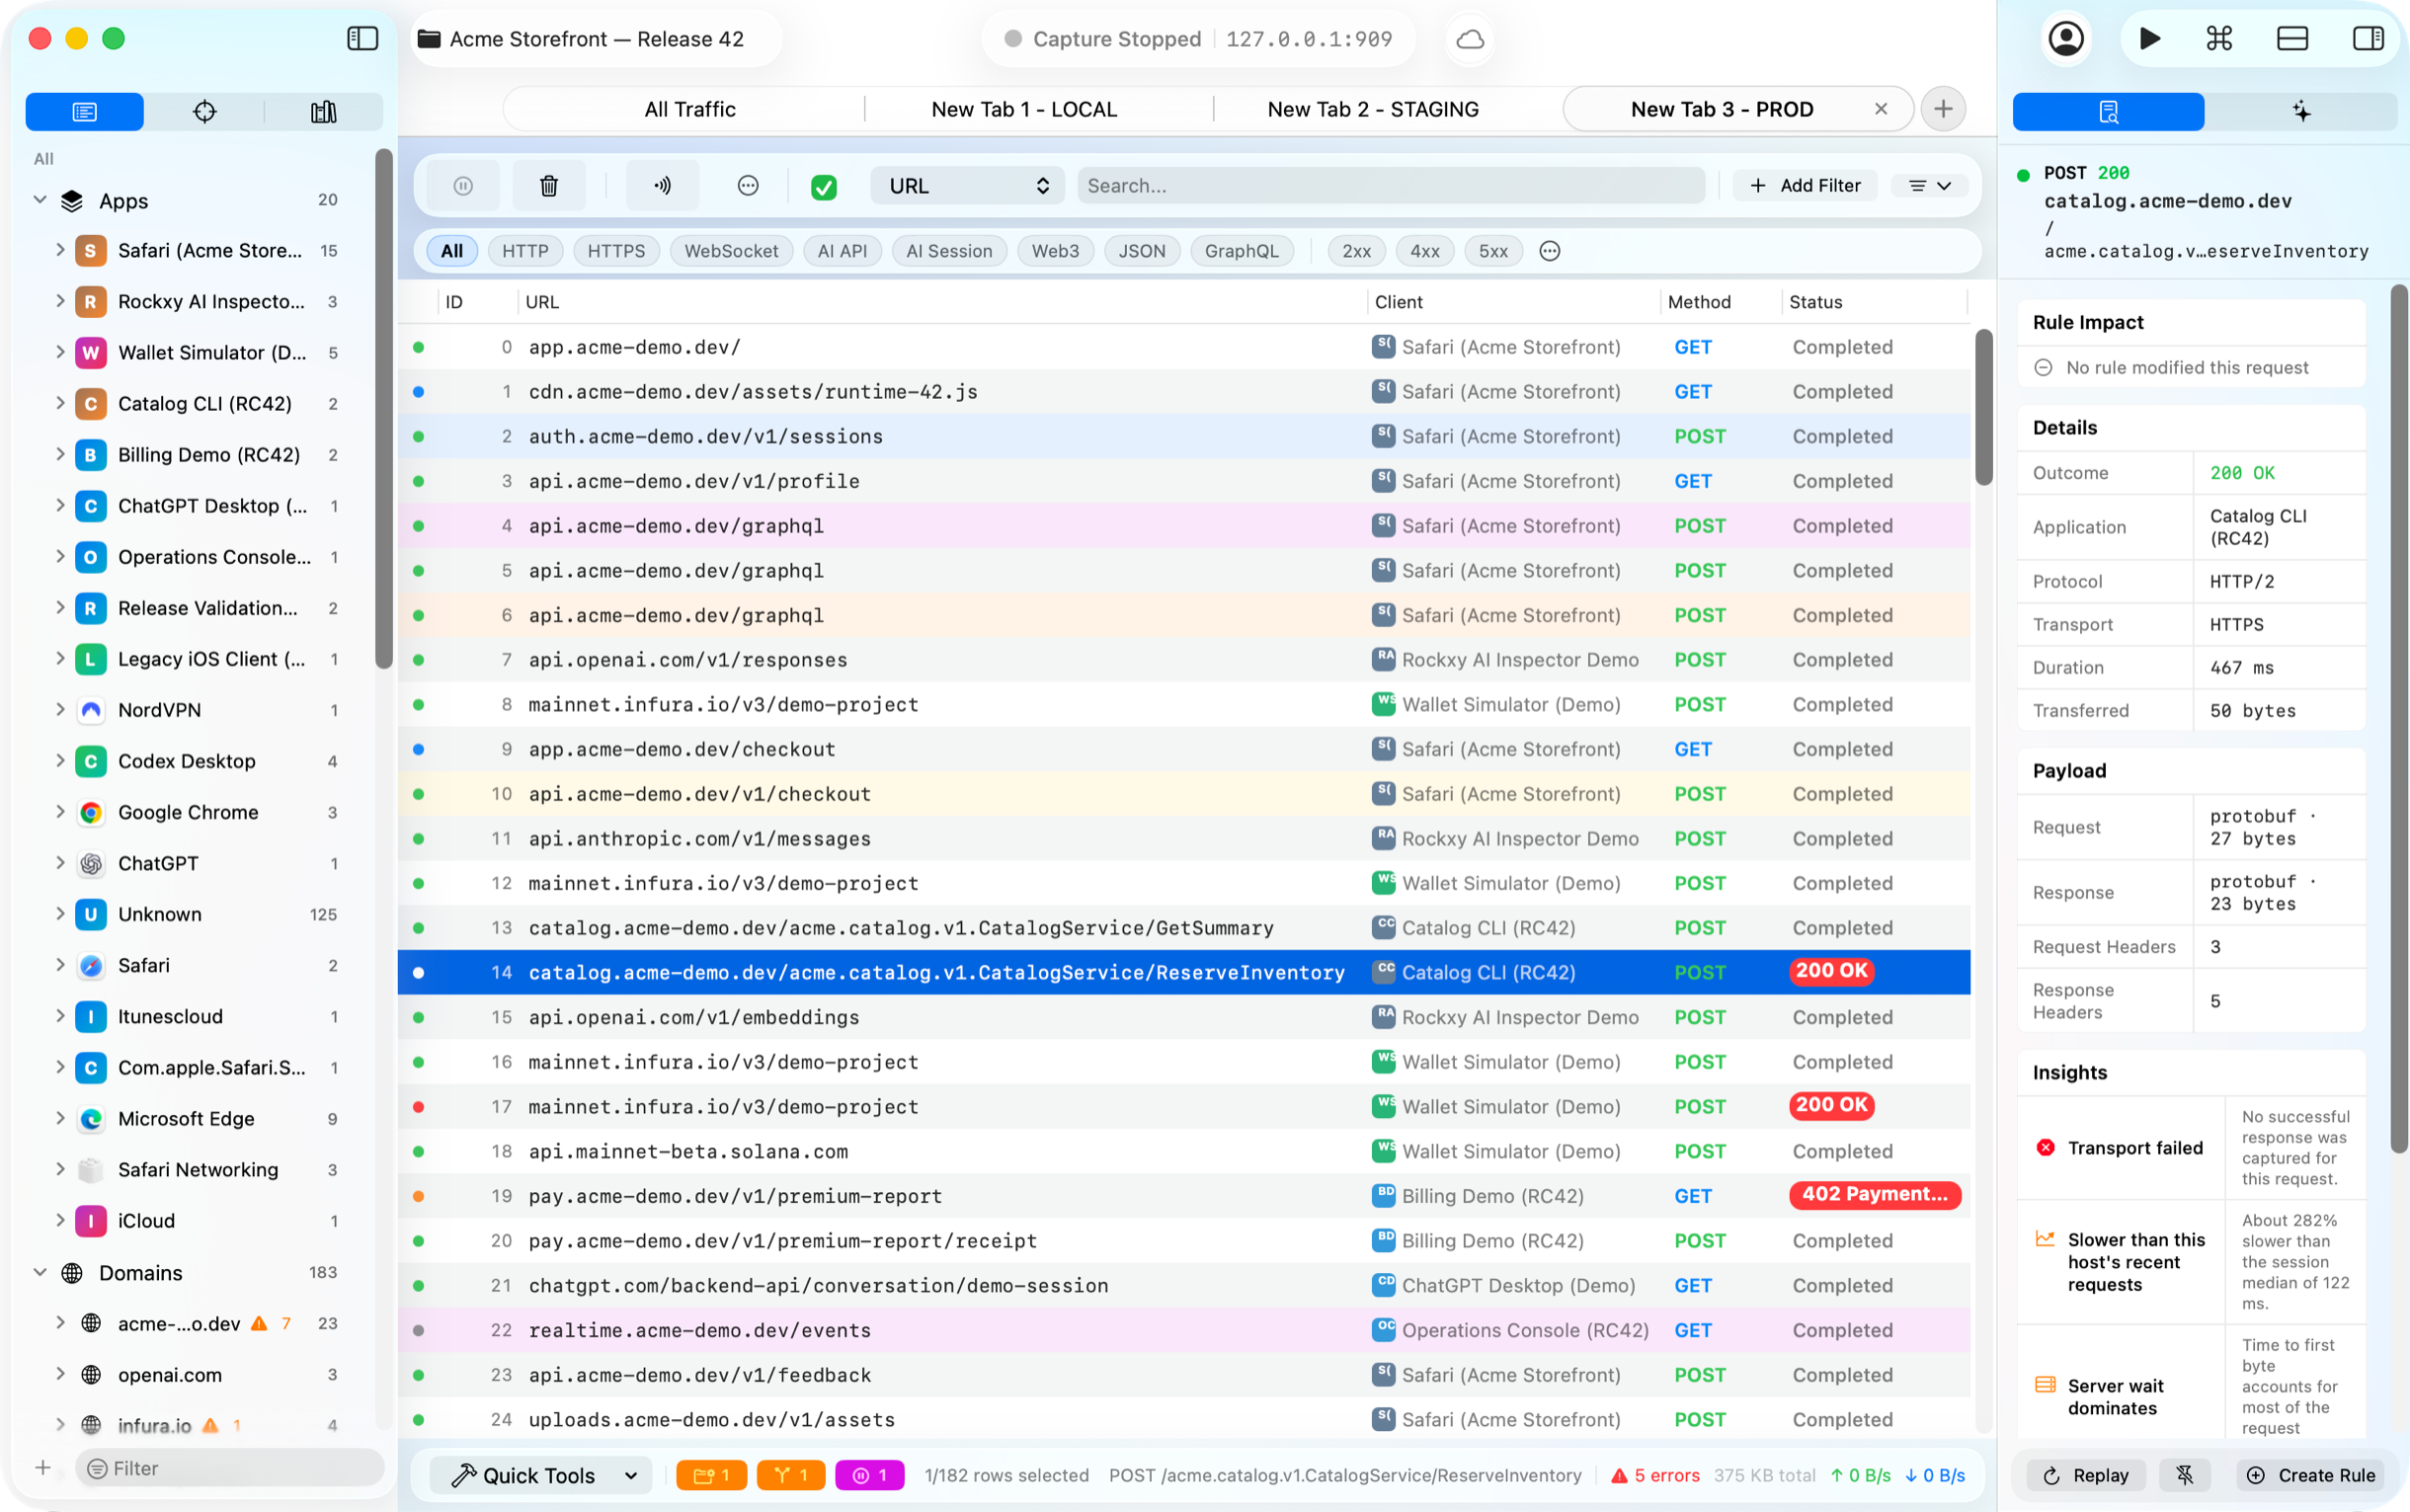Expand the Safari (Acme Store...) app row
The image size is (2410, 1512).
click(60, 250)
